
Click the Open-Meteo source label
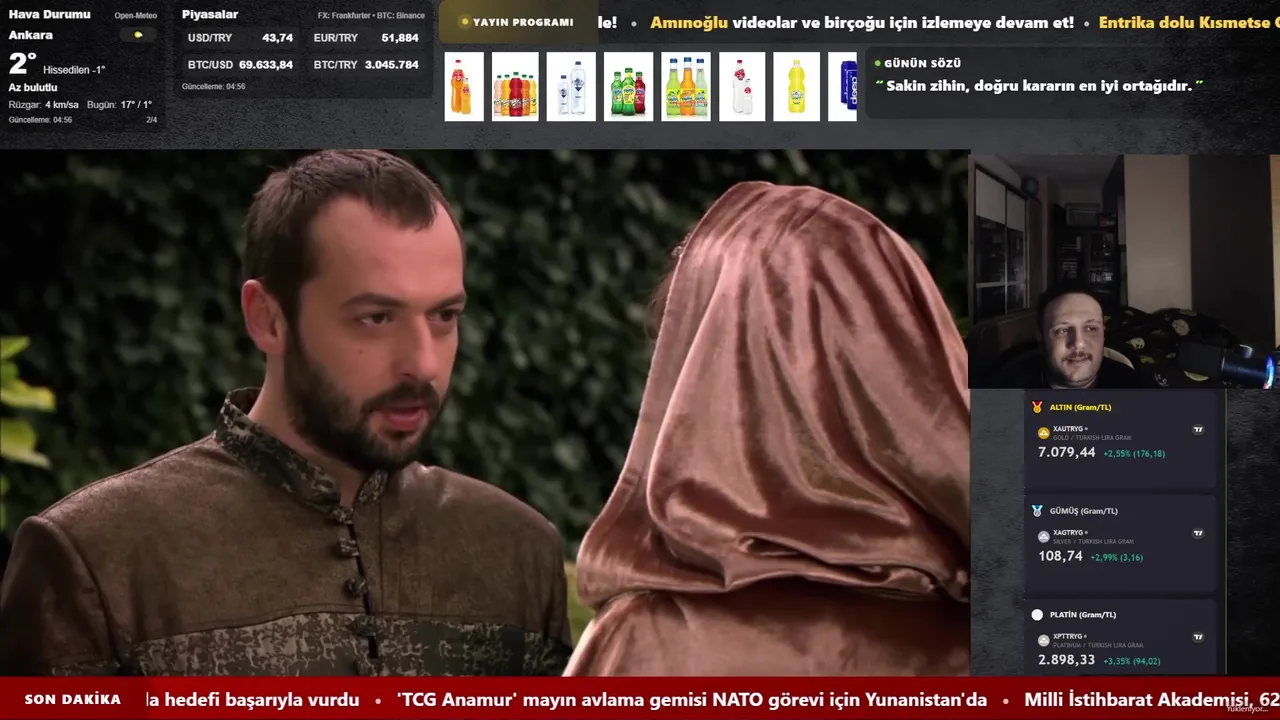coord(135,16)
